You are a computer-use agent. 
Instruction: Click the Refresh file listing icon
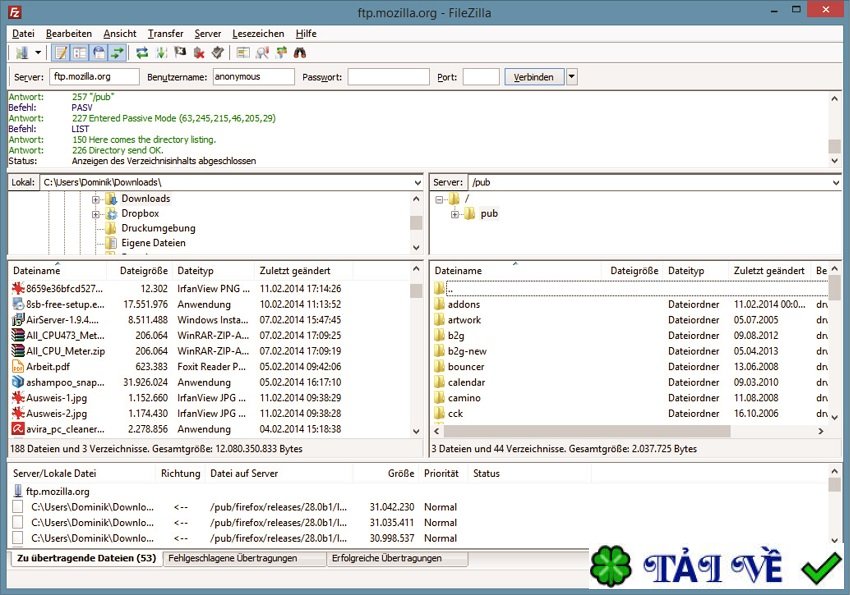(x=142, y=52)
